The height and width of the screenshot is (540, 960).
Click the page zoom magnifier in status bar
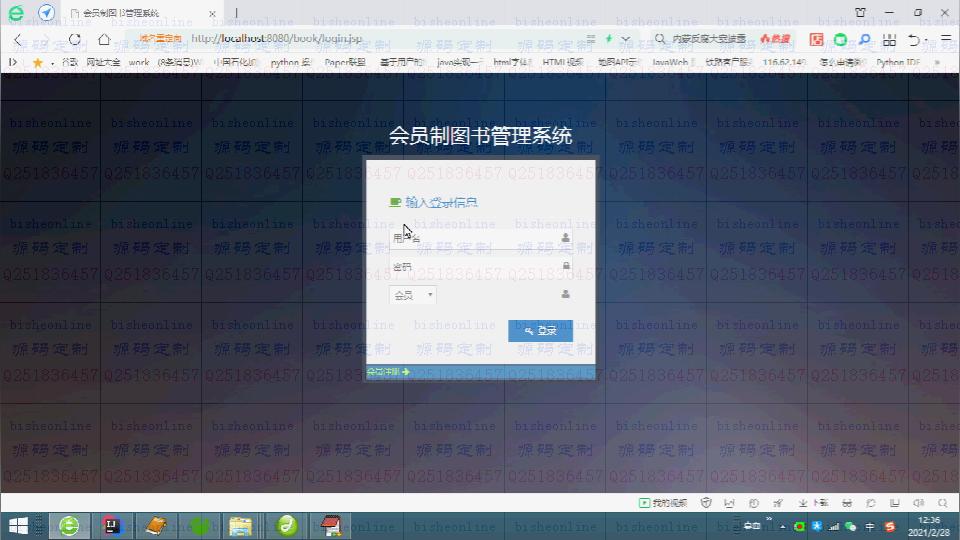coord(943,503)
